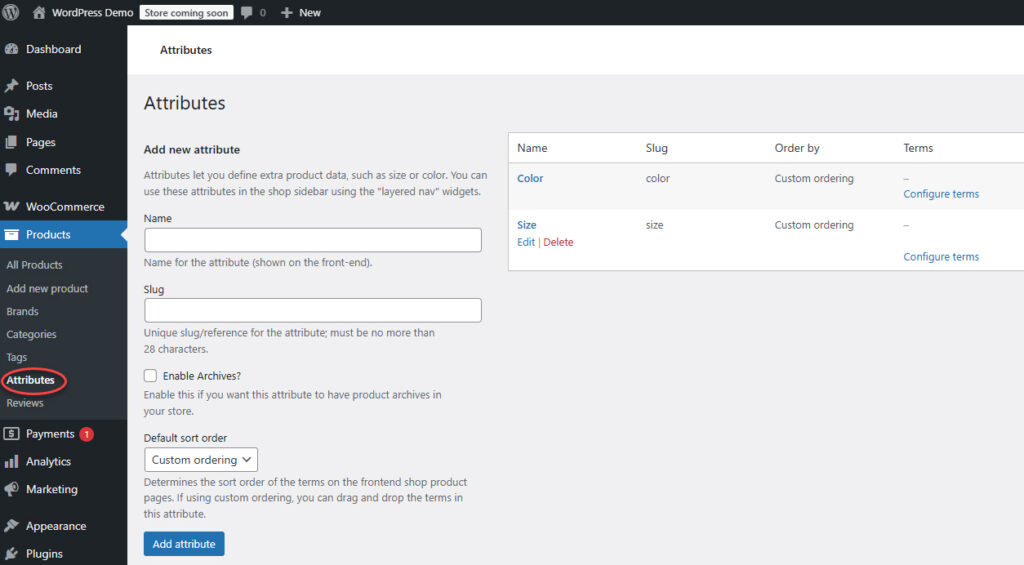Image resolution: width=1024 pixels, height=565 pixels.
Task: Click the Dashboard gauge icon
Action: coord(11,49)
